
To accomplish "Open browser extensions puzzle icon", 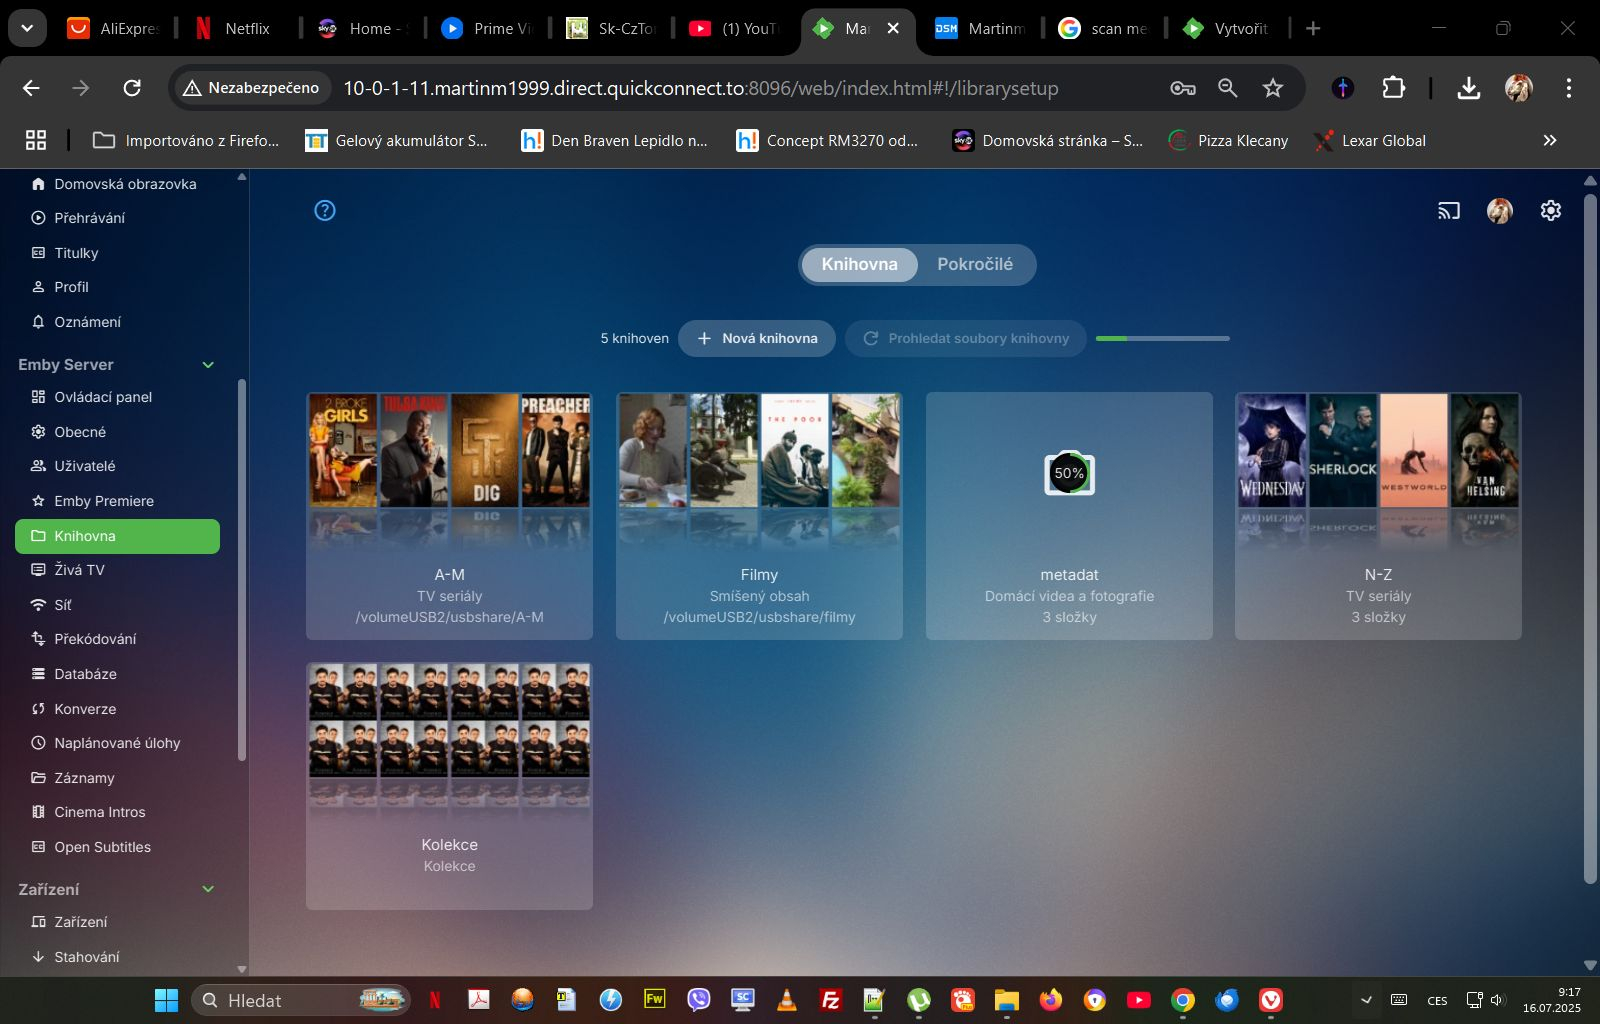I will click(1394, 88).
